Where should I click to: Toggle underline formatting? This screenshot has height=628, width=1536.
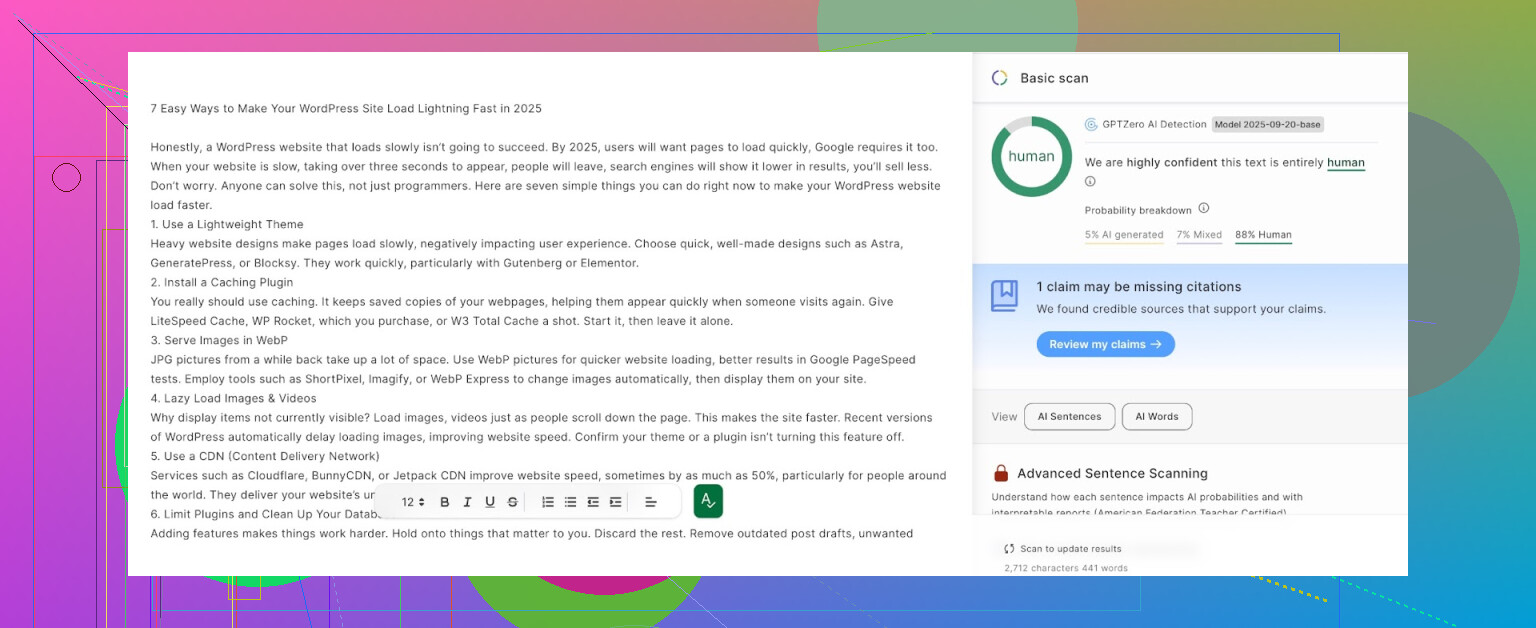coord(490,502)
